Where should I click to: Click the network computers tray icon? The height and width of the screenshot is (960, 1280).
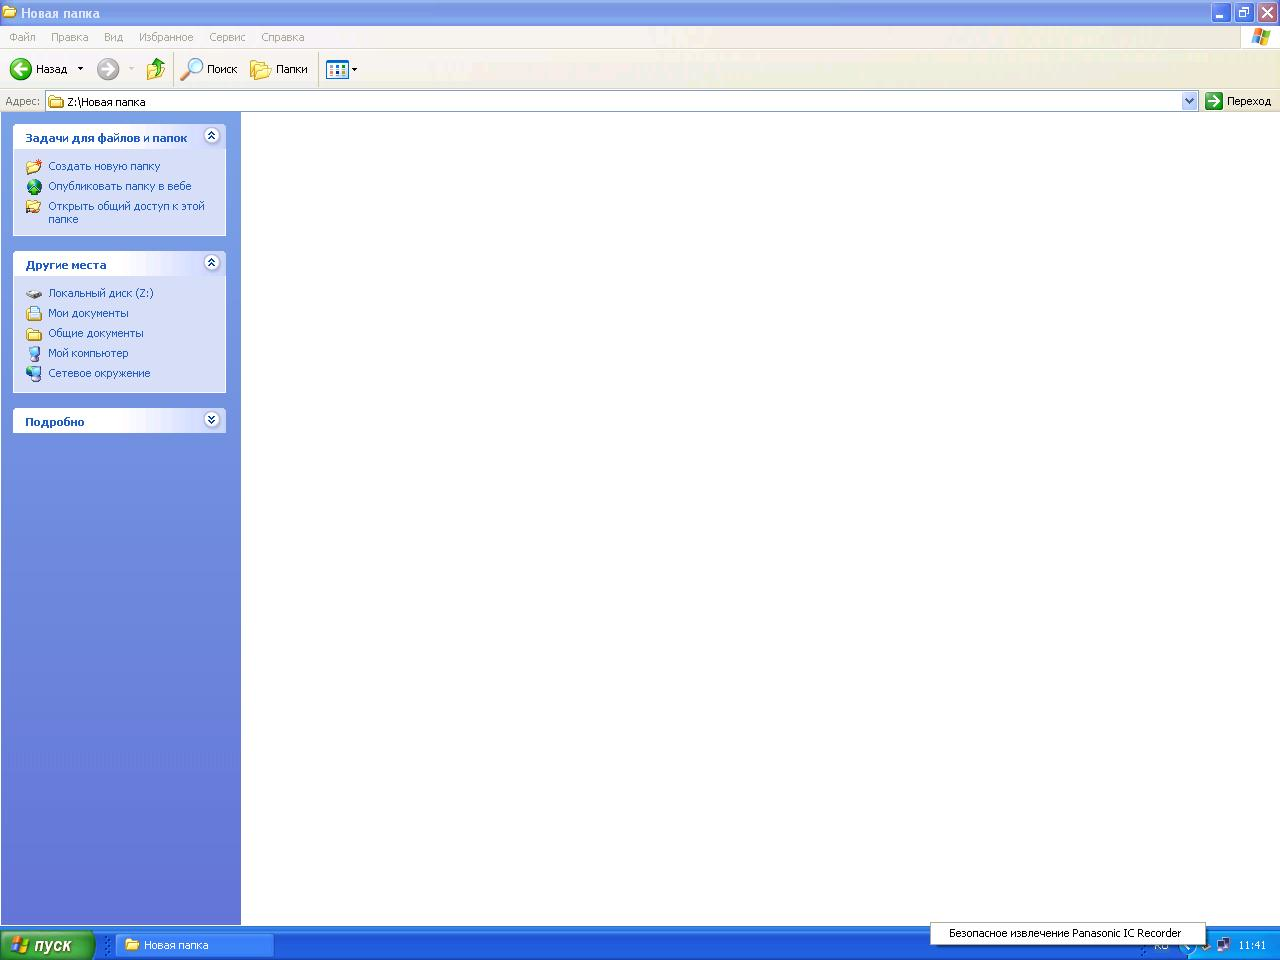[x=1223, y=945]
